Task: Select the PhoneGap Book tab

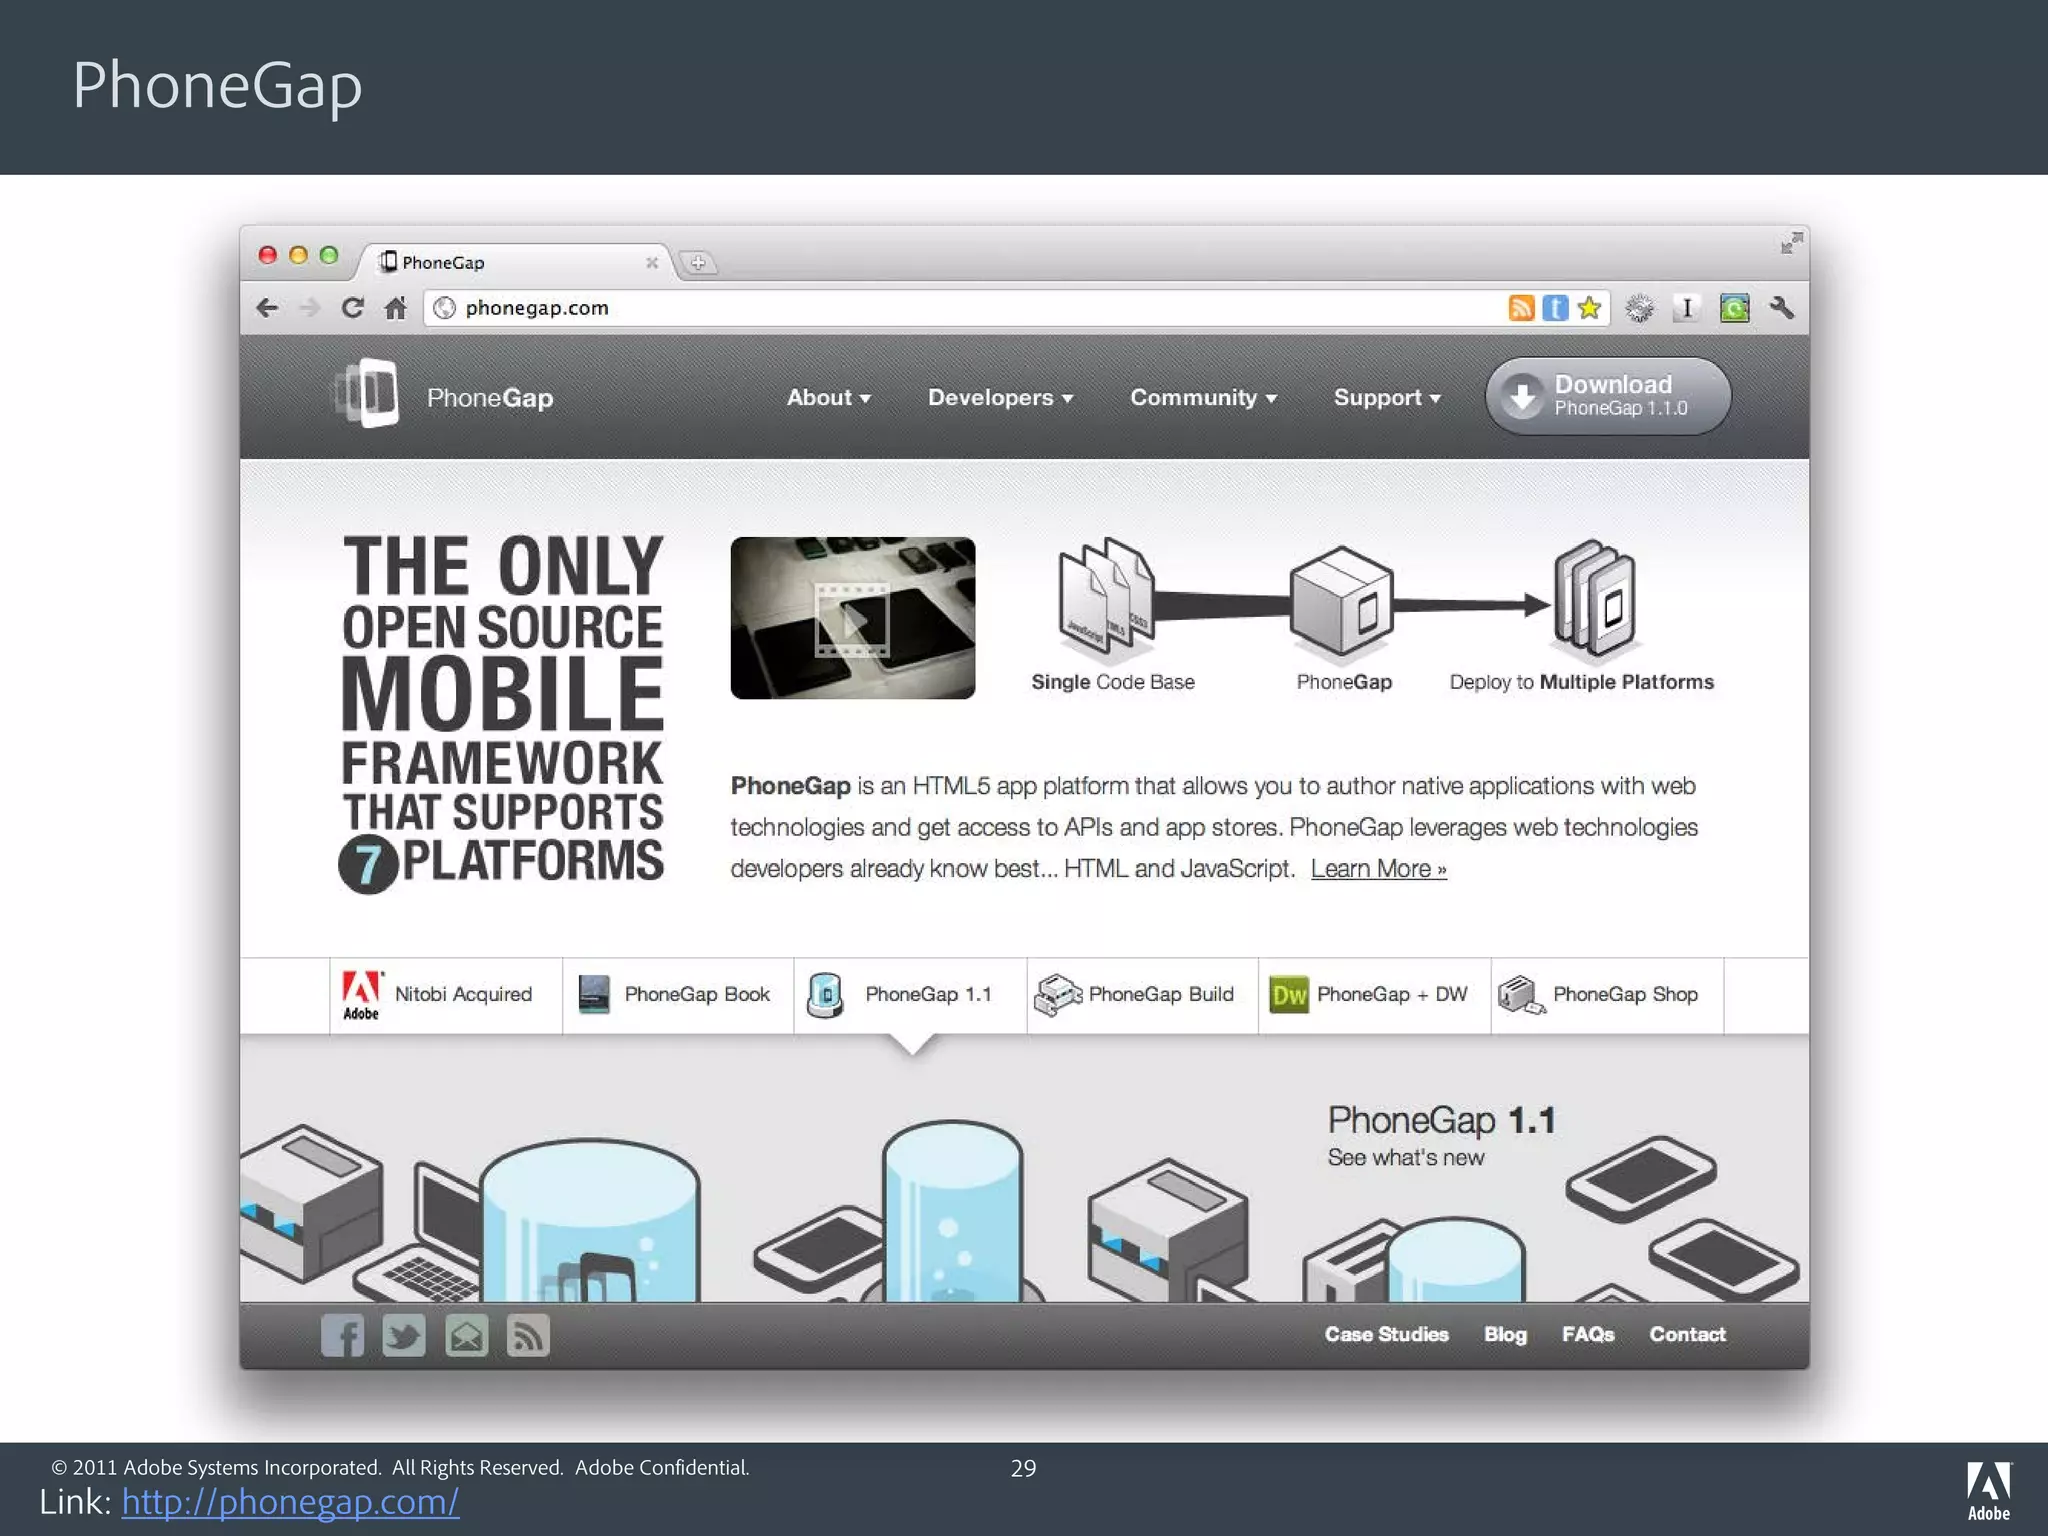Action: [x=678, y=995]
